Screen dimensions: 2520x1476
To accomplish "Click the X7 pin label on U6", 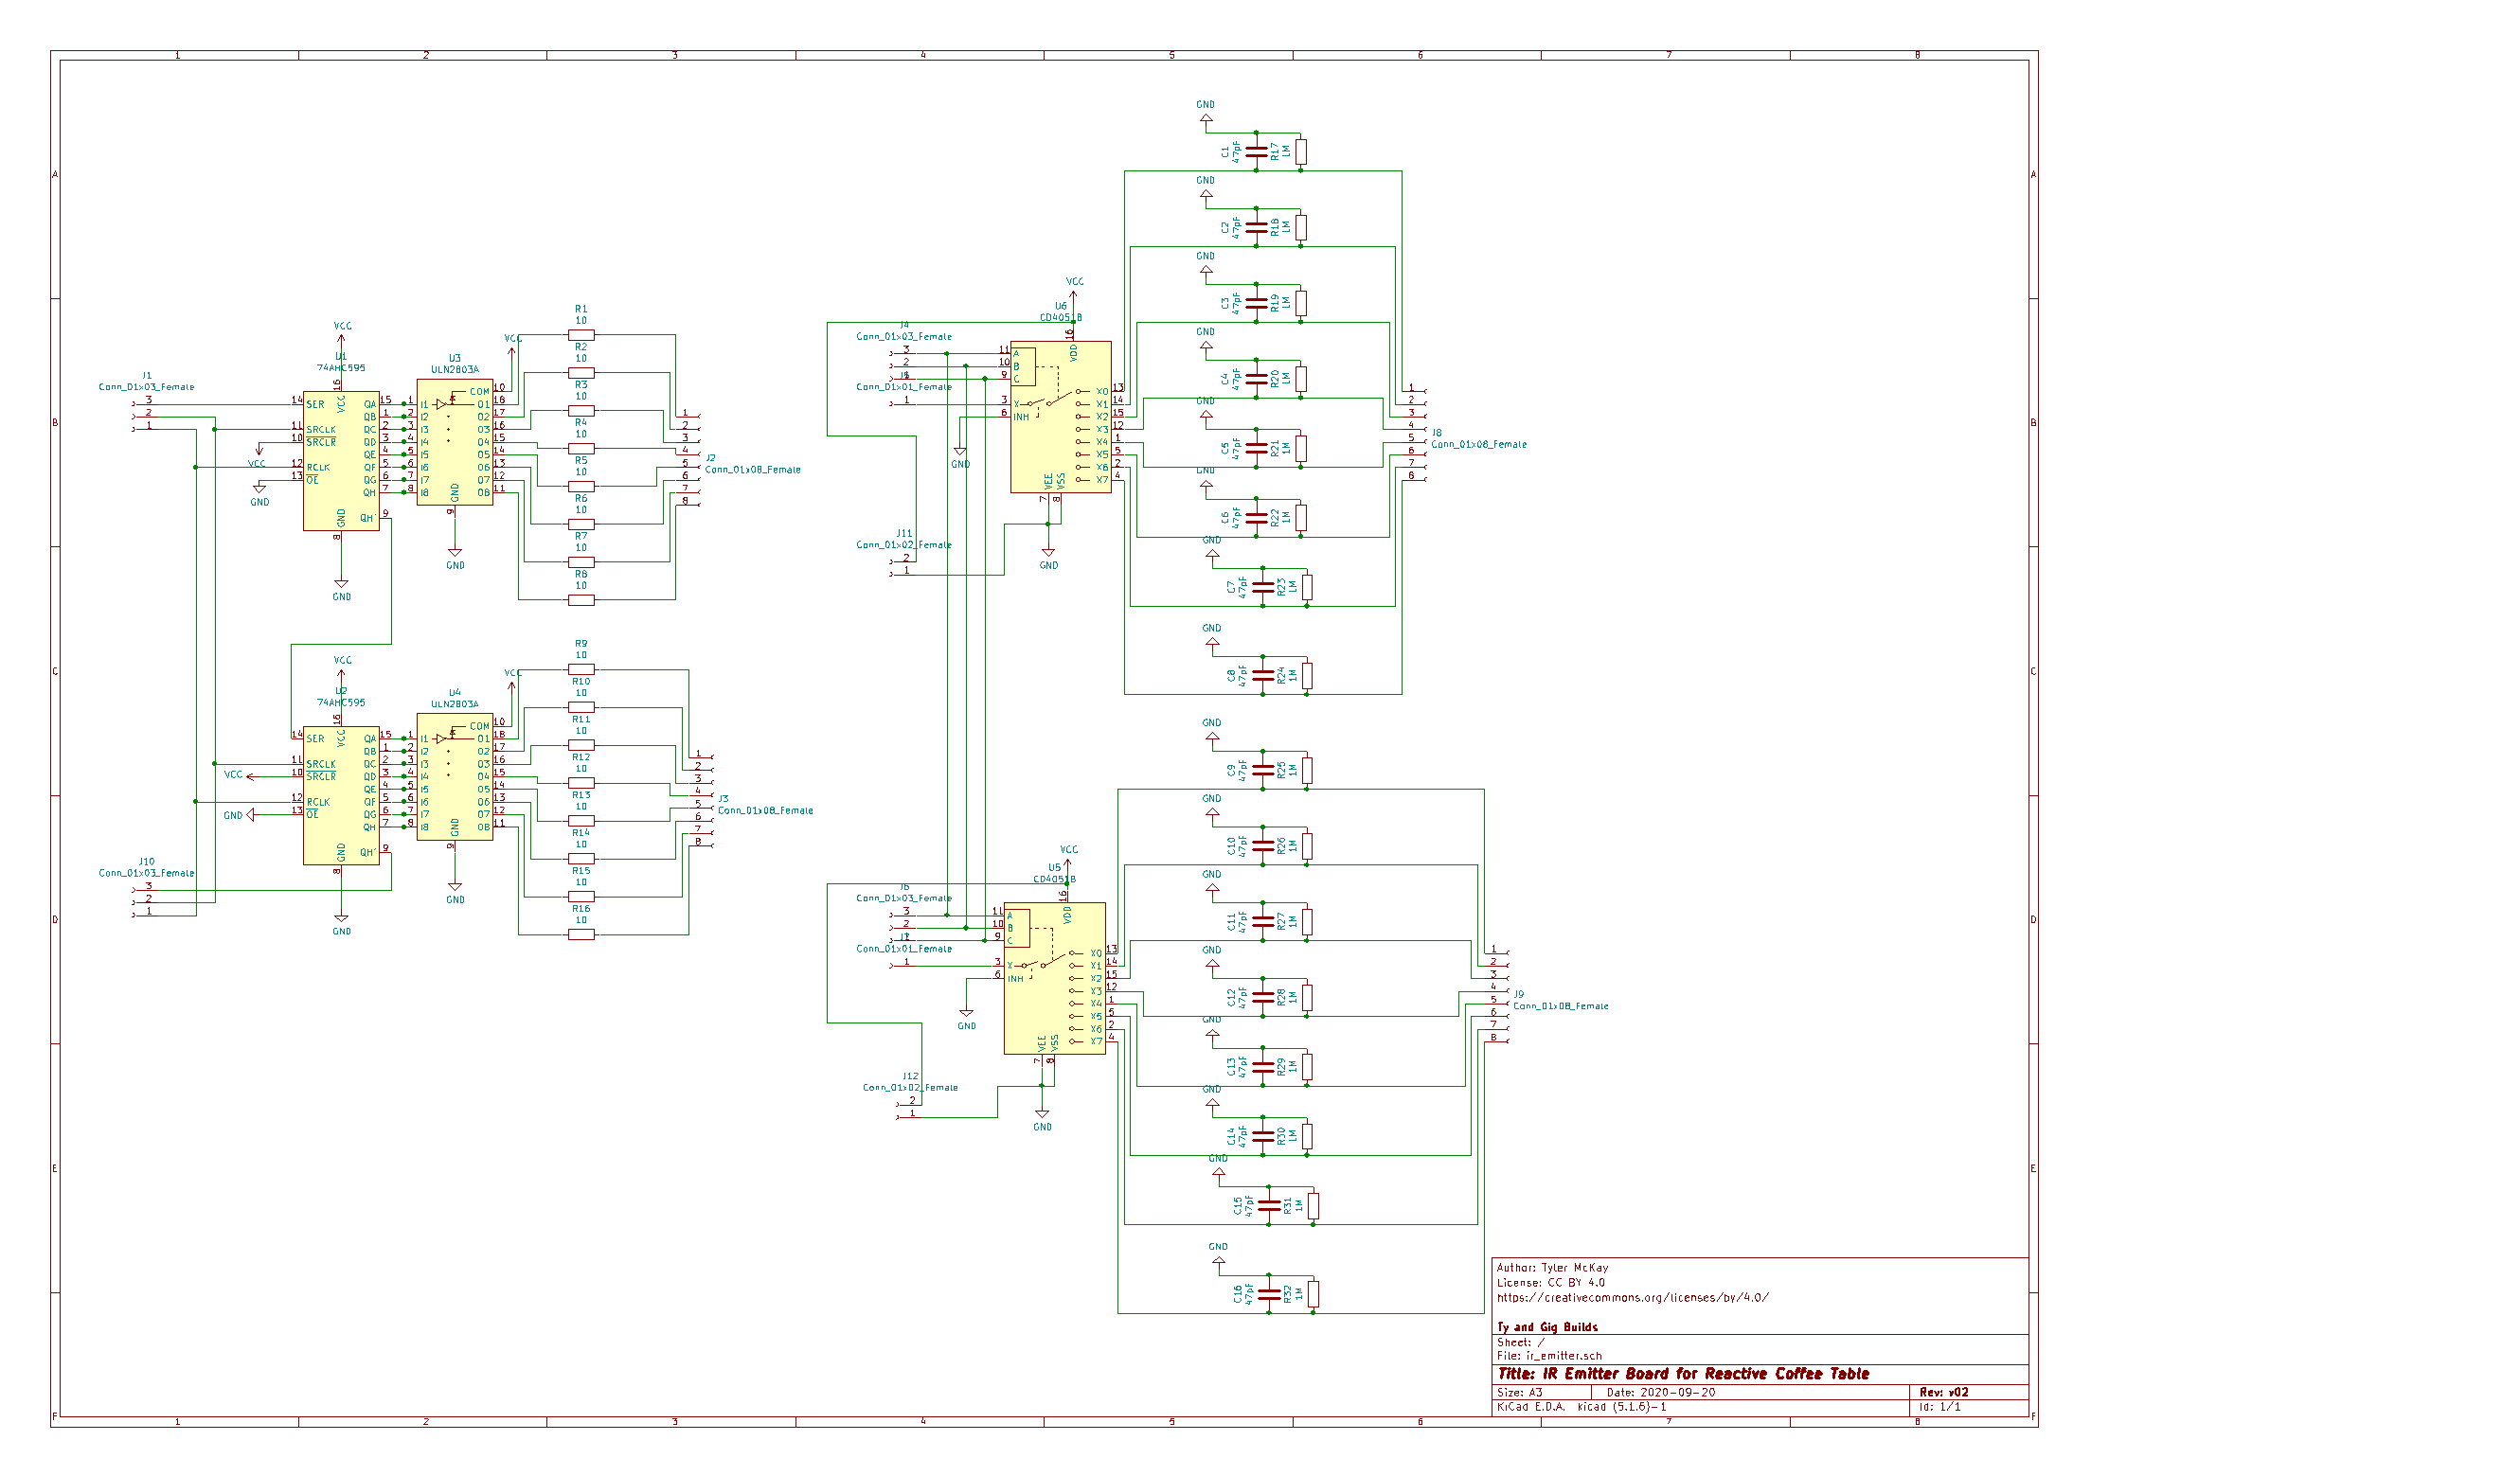I will (1102, 480).
